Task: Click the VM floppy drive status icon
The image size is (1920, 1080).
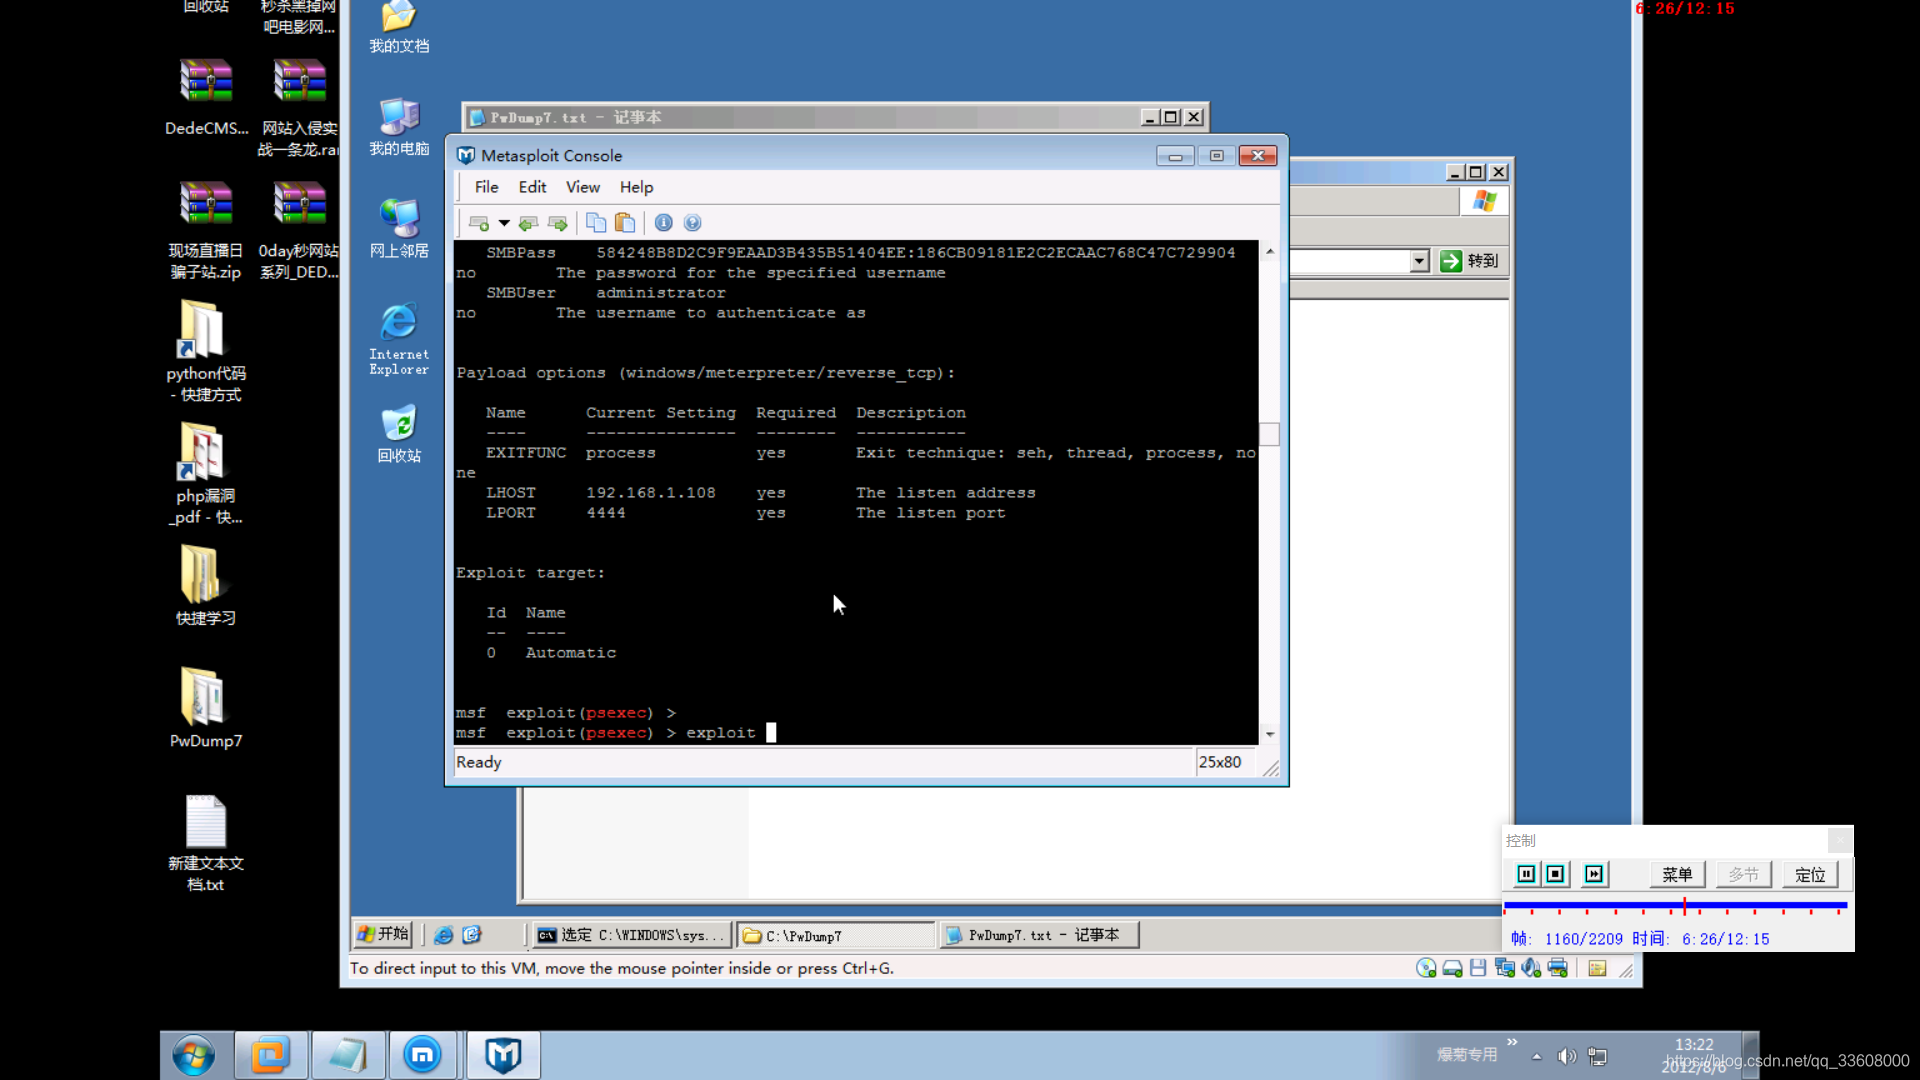Action: [1478, 968]
